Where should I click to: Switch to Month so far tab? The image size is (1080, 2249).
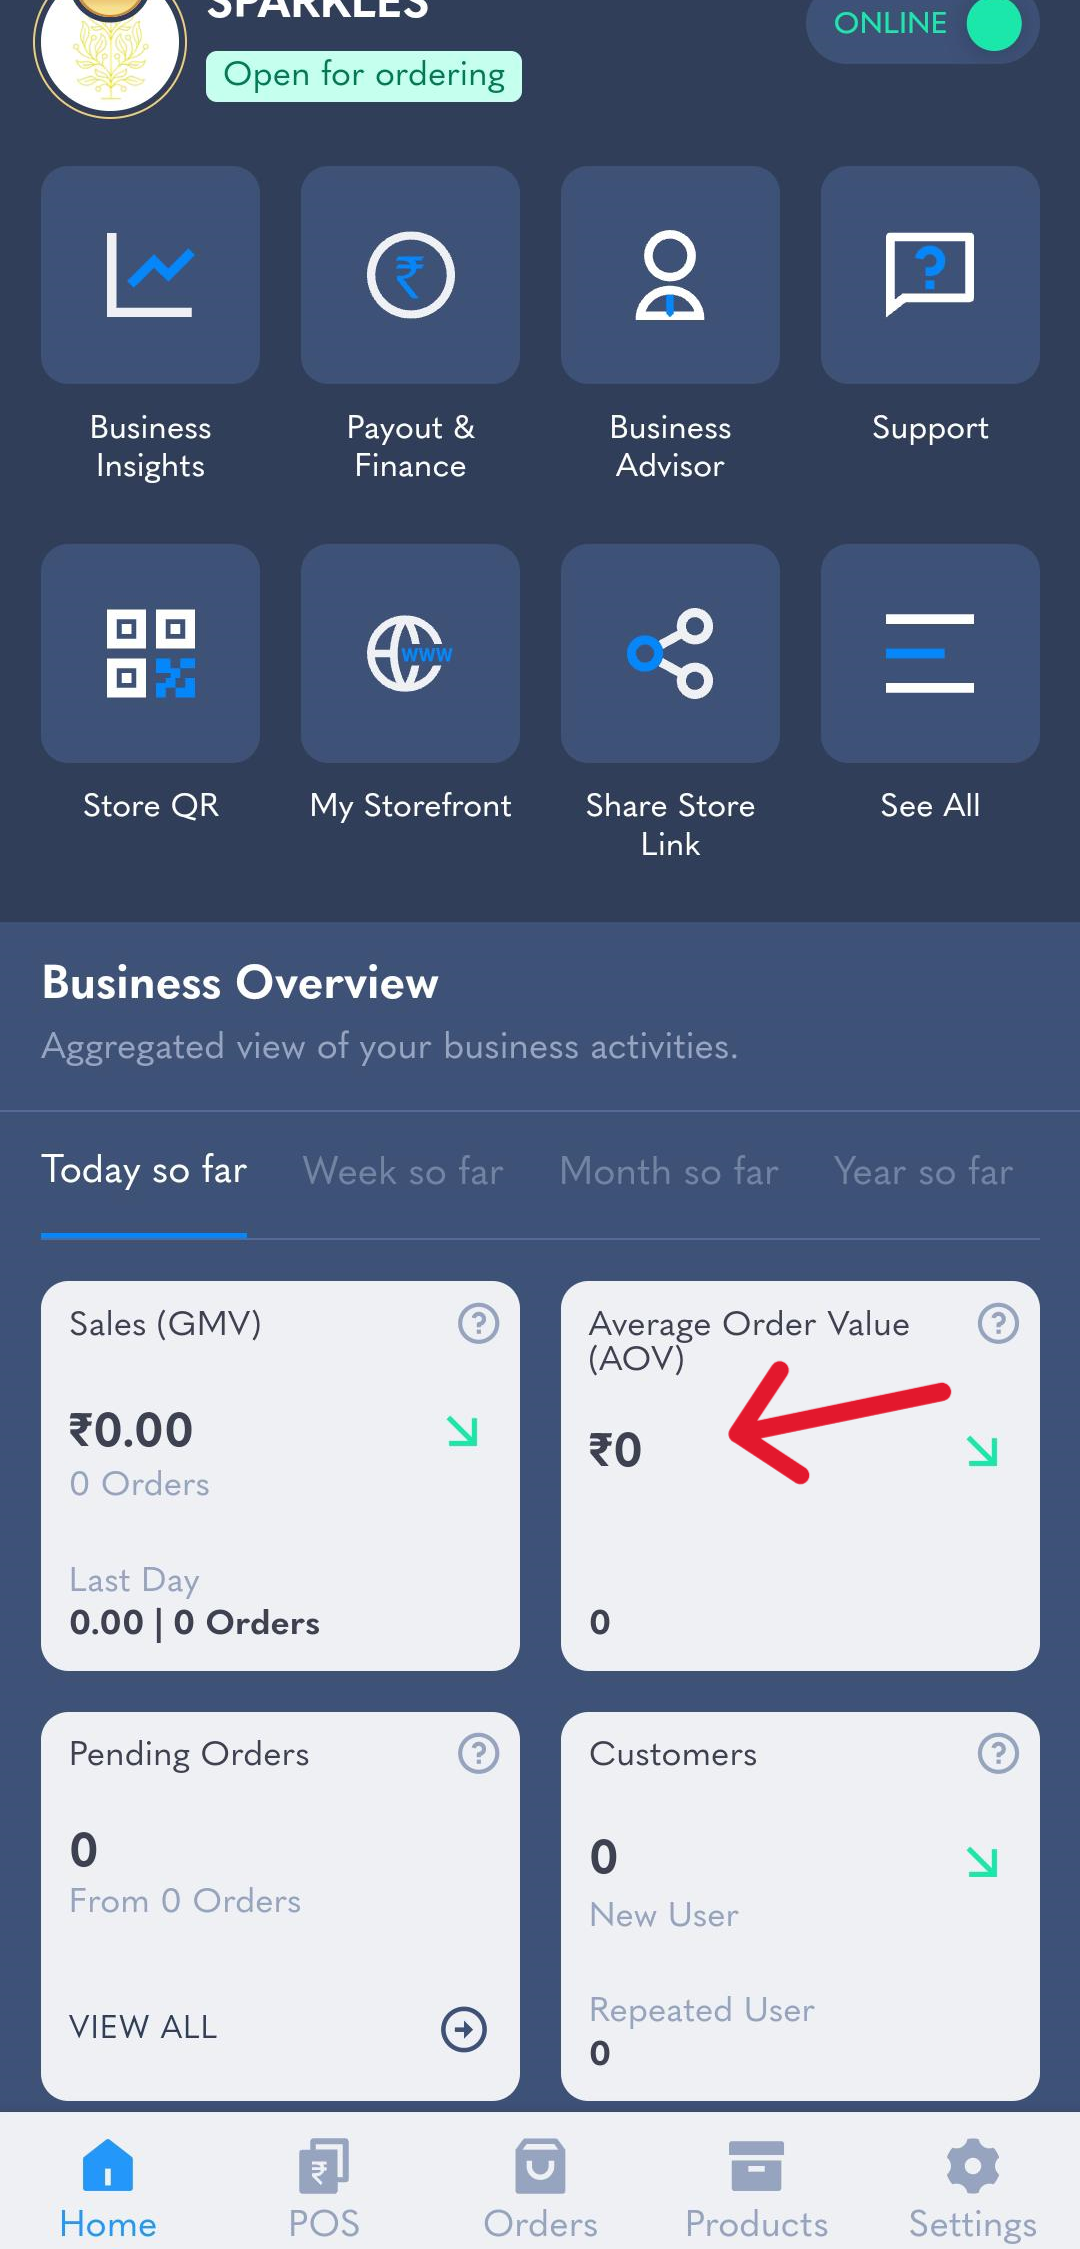pyautogui.click(x=669, y=1171)
